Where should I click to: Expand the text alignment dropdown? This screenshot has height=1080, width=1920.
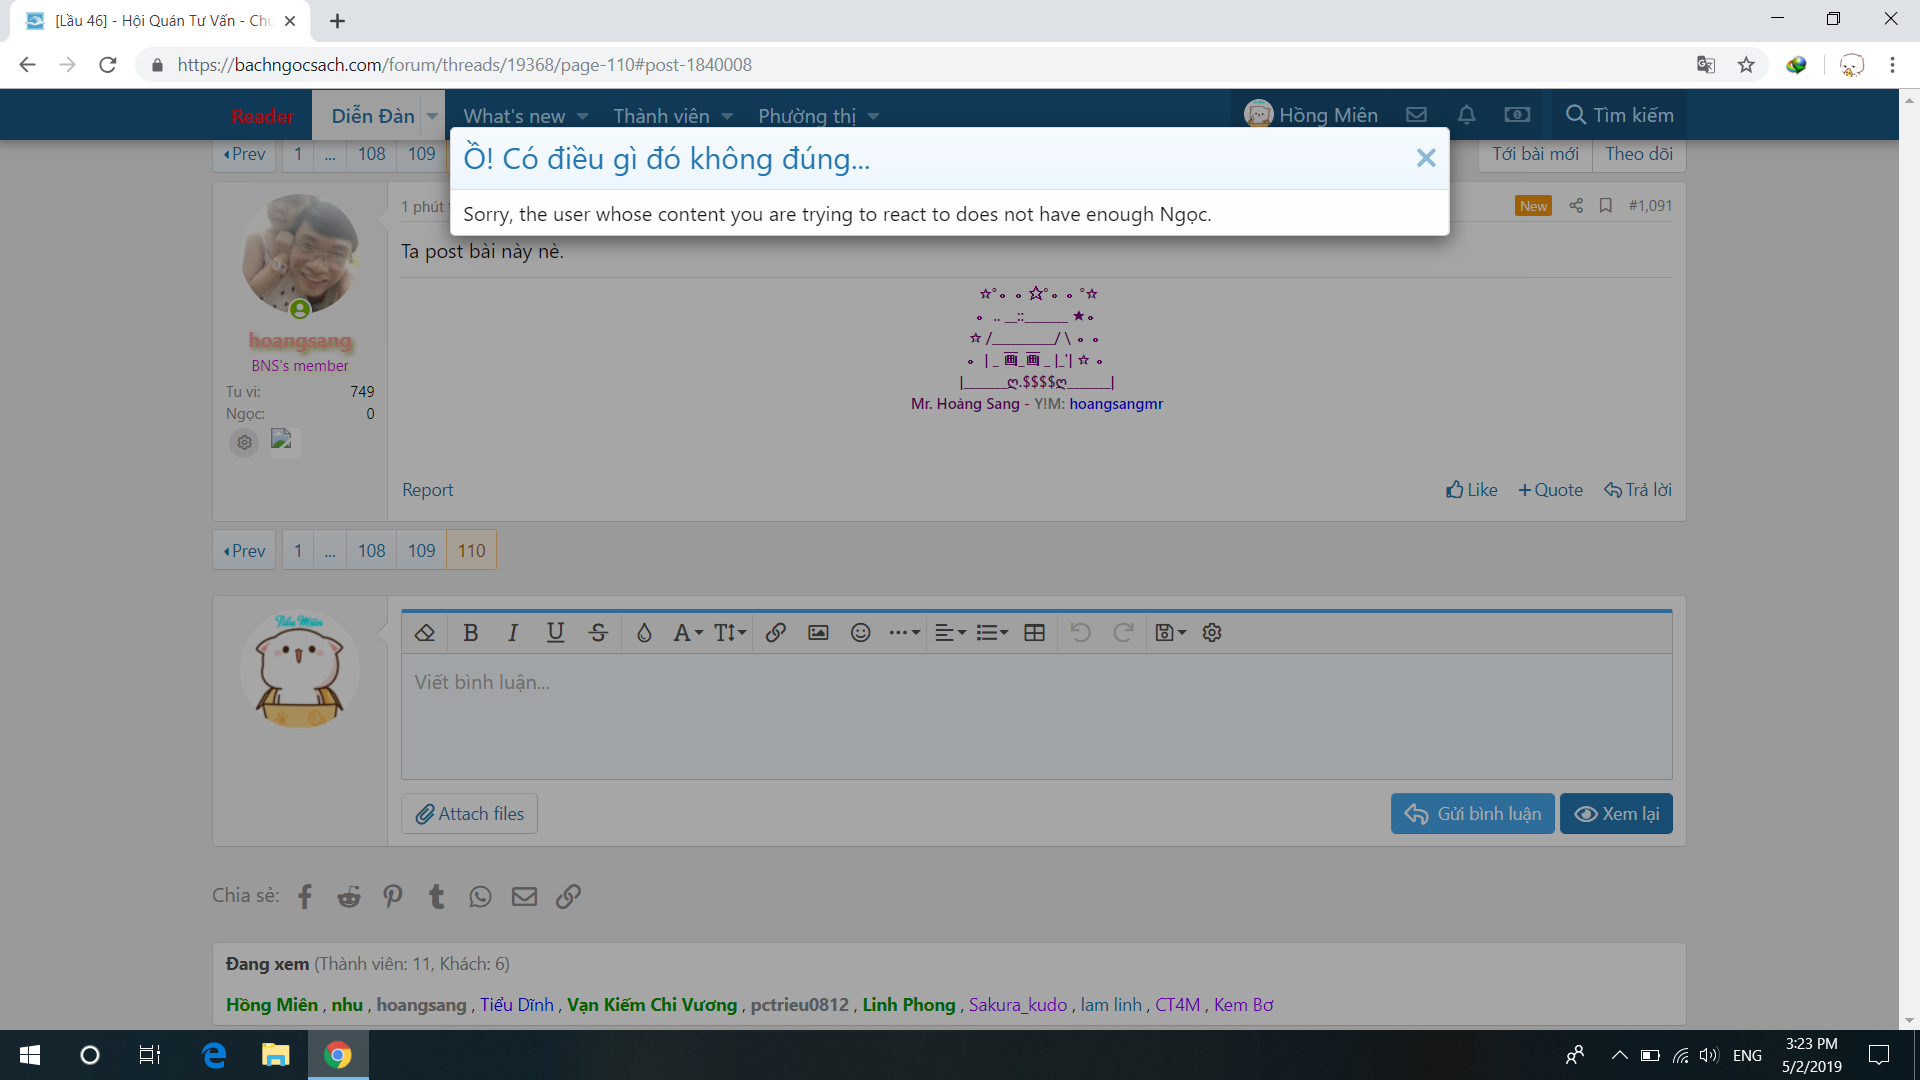(949, 633)
